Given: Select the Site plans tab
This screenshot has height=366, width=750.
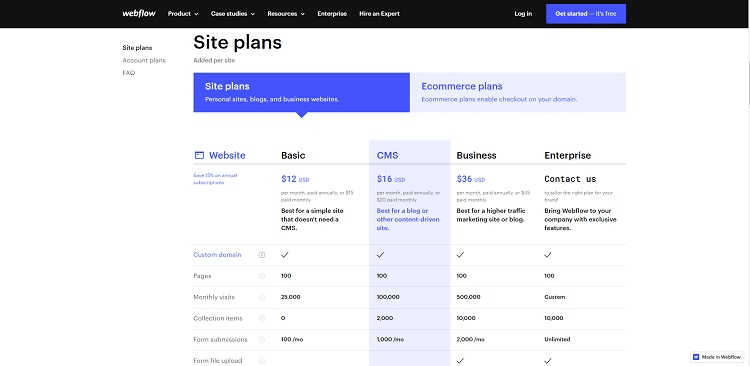Looking at the screenshot, I should [x=301, y=92].
